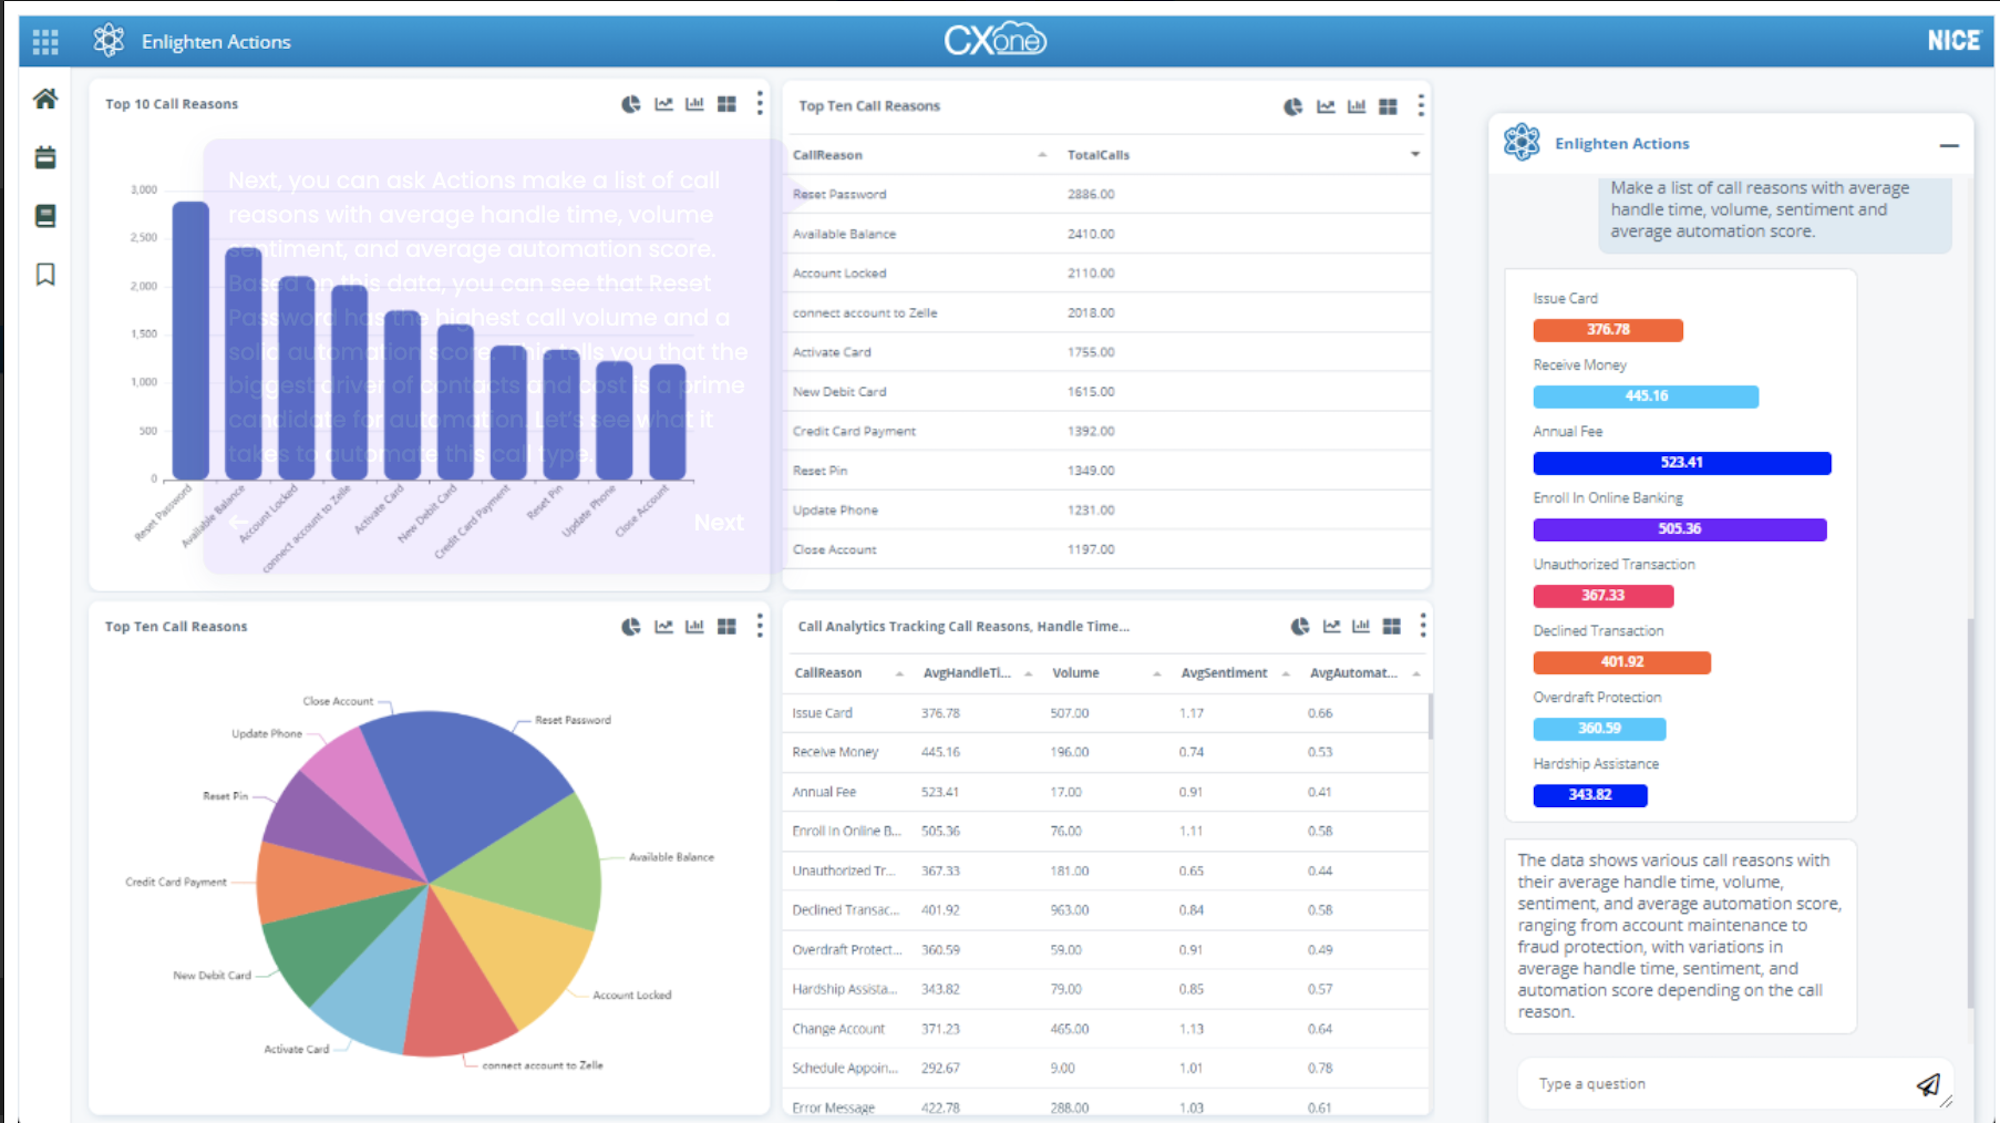Sort by CallReason column in top table
This screenshot has width=2000, height=1123.
pyautogui.click(x=827, y=155)
